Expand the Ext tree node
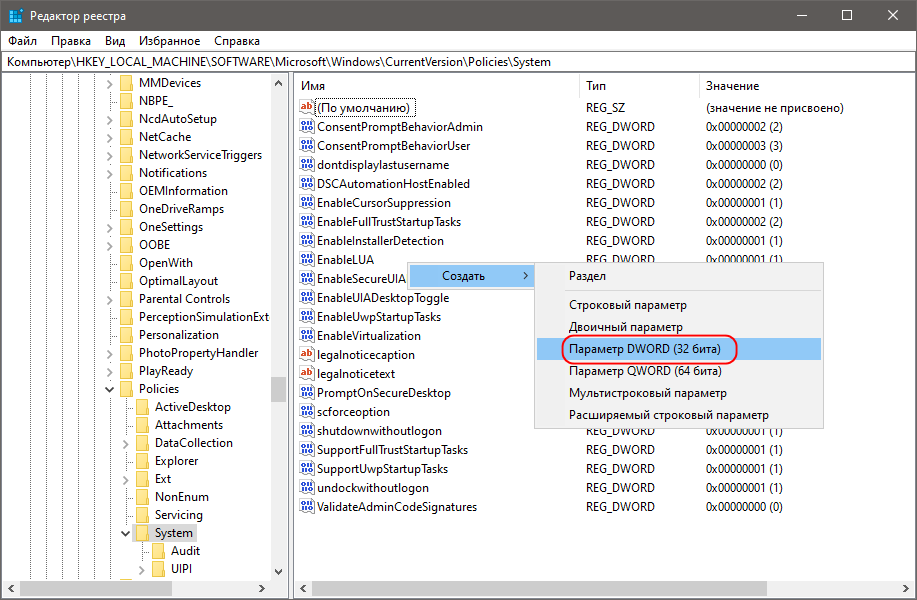The height and width of the screenshot is (600, 917). point(125,480)
